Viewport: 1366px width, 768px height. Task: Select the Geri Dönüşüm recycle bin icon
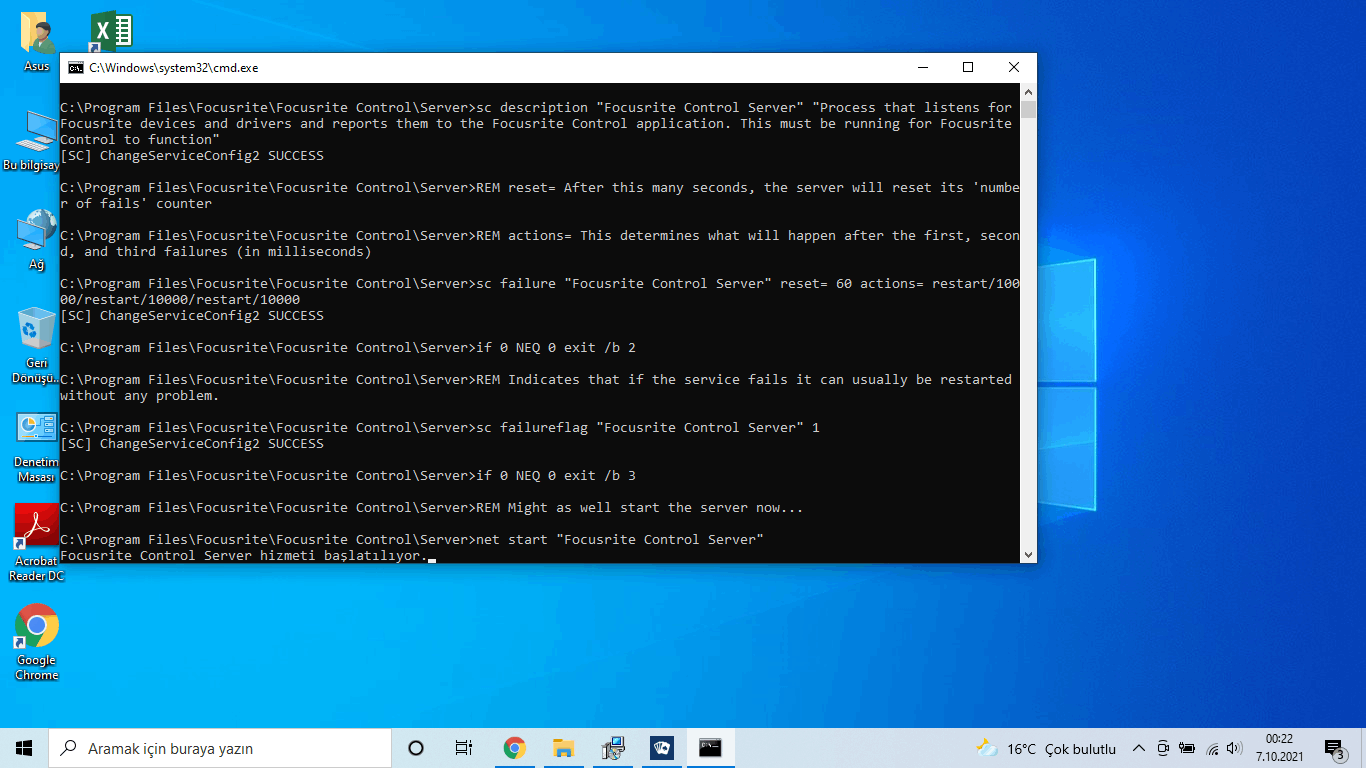tap(37, 345)
